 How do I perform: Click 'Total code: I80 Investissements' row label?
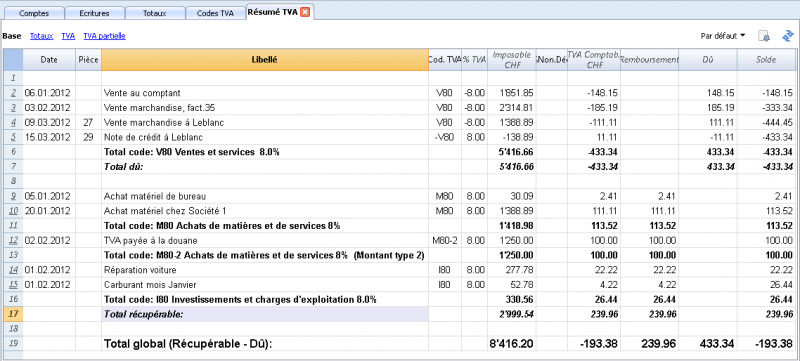tap(265, 300)
